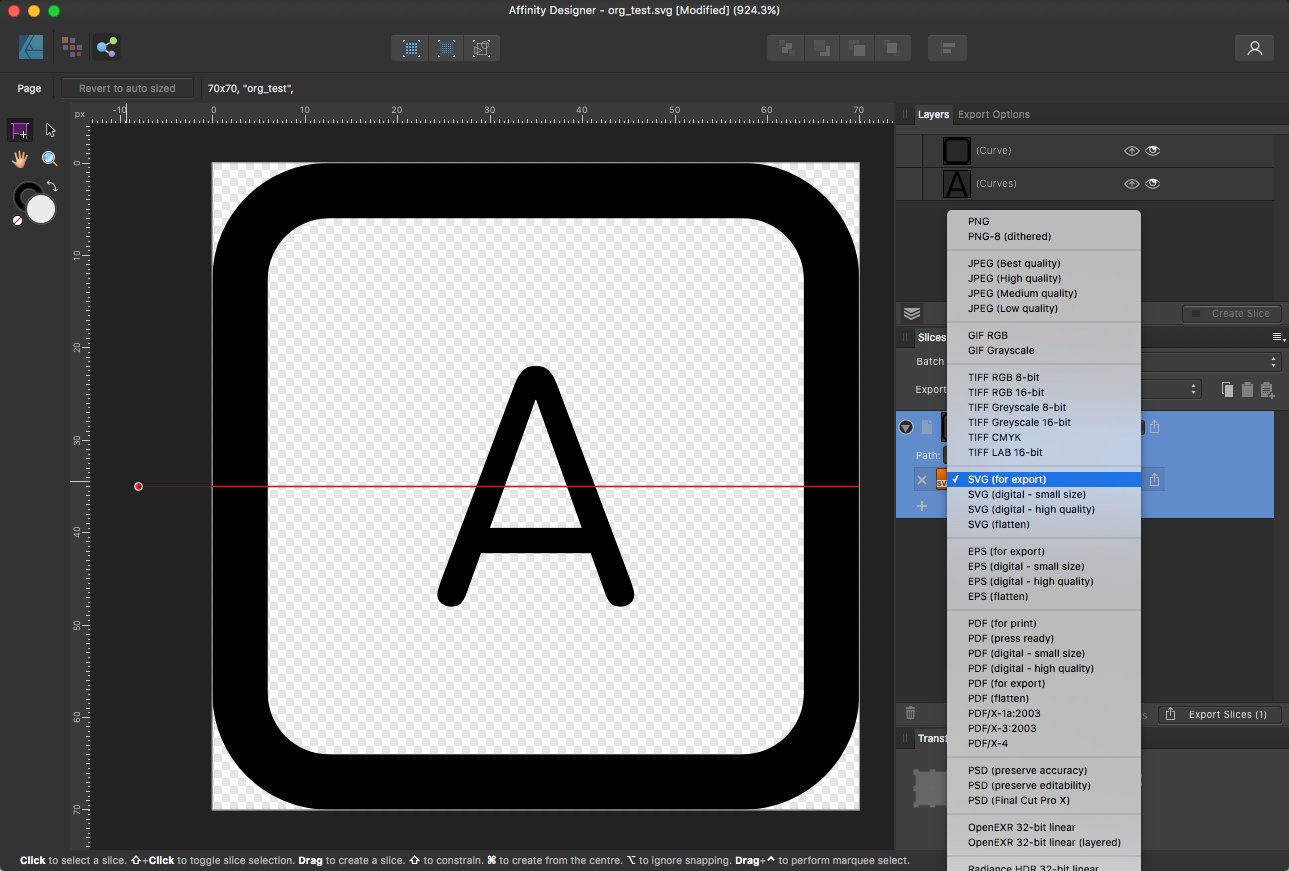Image resolution: width=1289 pixels, height=871 pixels.
Task: Choose TIFF CMYK format
Action: click(x=1043, y=438)
